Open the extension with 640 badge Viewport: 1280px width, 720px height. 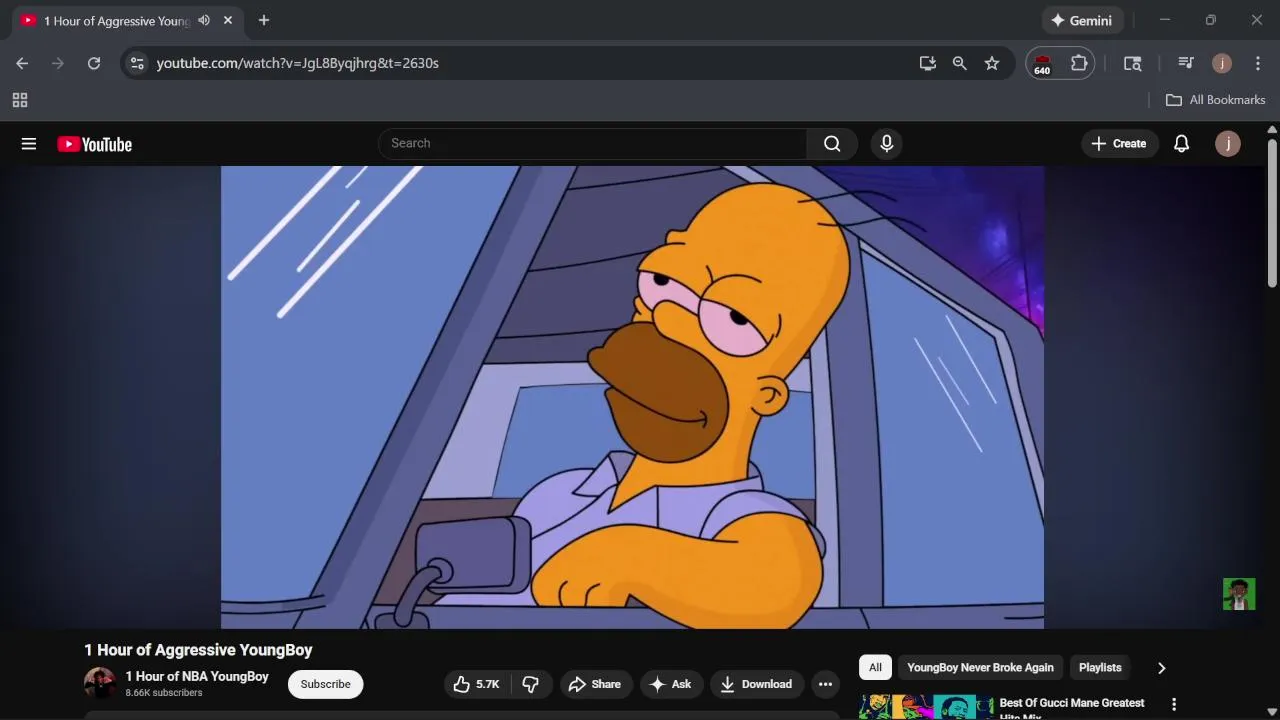1042,63
